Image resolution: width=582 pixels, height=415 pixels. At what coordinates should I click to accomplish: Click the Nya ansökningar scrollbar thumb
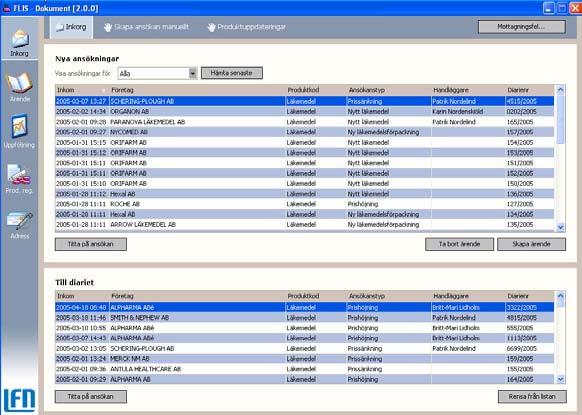point(560,120)
